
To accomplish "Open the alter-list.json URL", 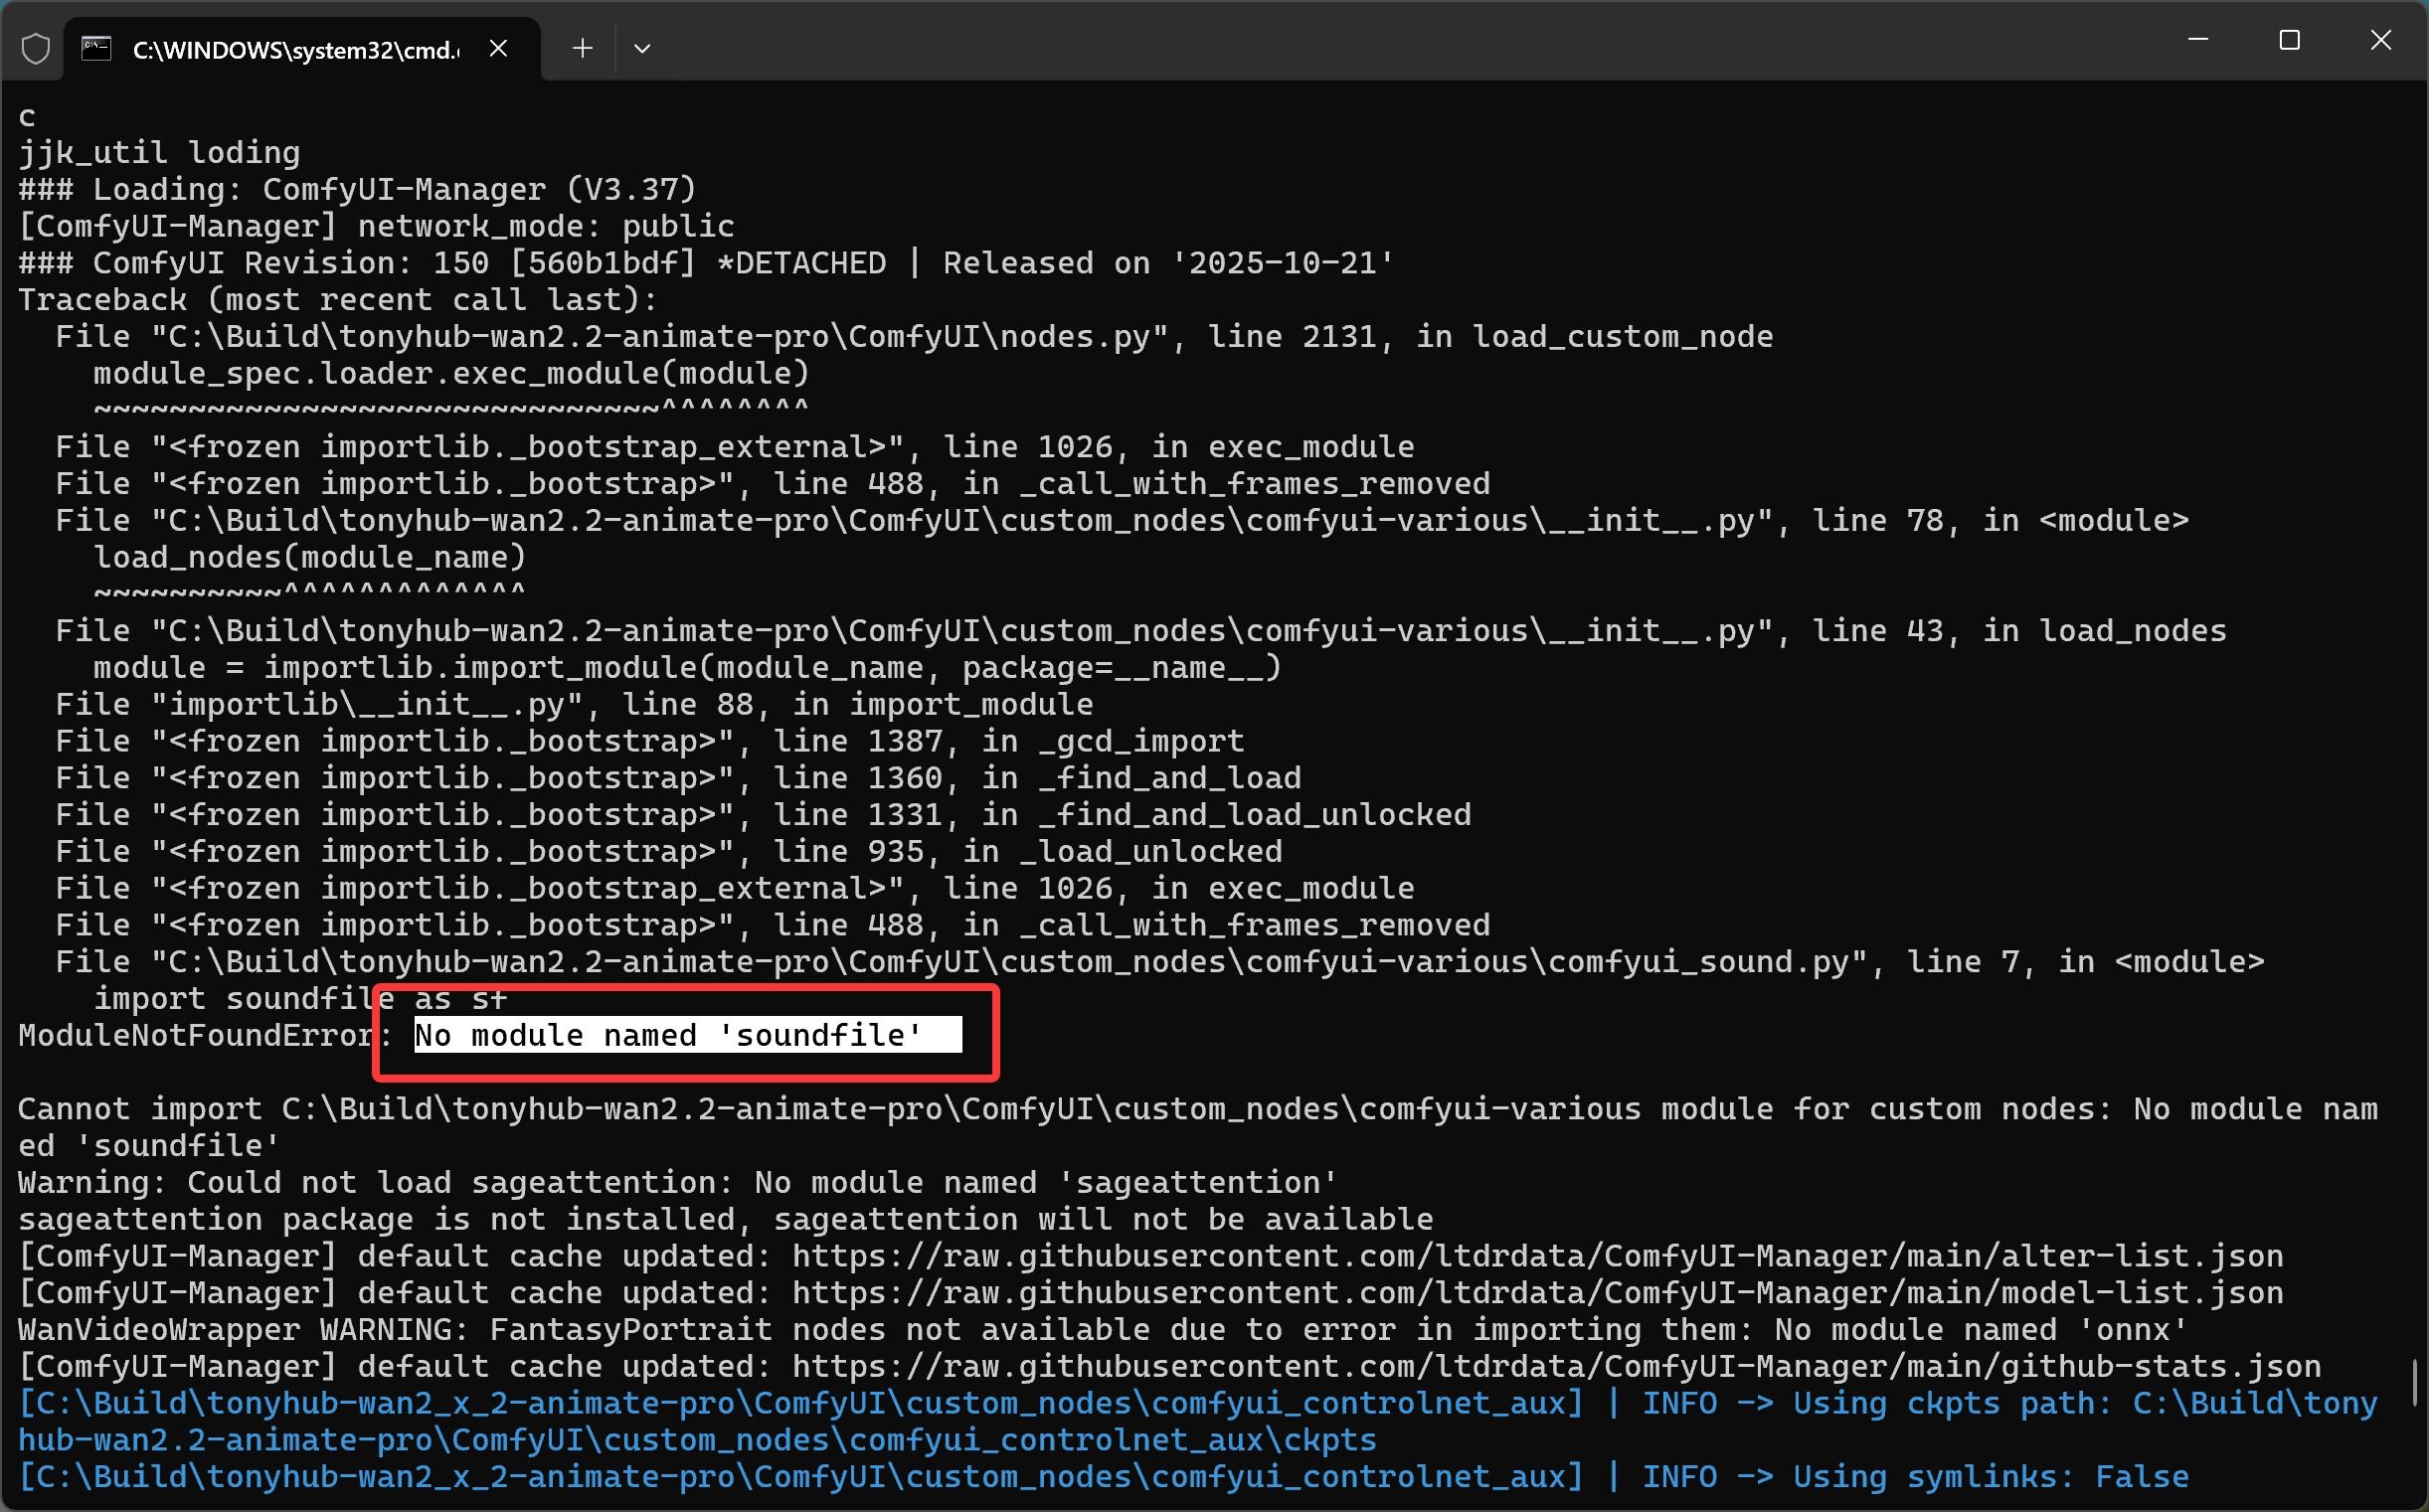I will (x=1537, y=1256).
